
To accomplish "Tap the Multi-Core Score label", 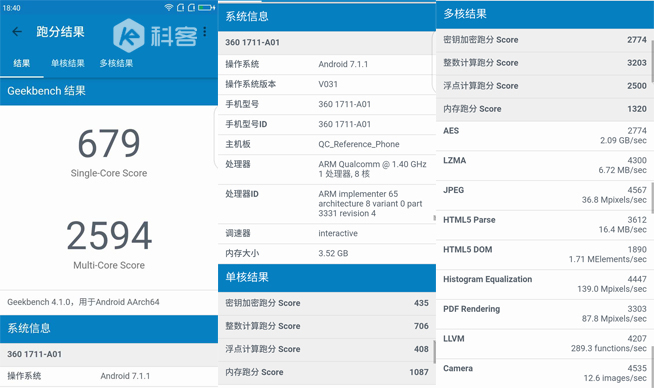I will (109, 265).
